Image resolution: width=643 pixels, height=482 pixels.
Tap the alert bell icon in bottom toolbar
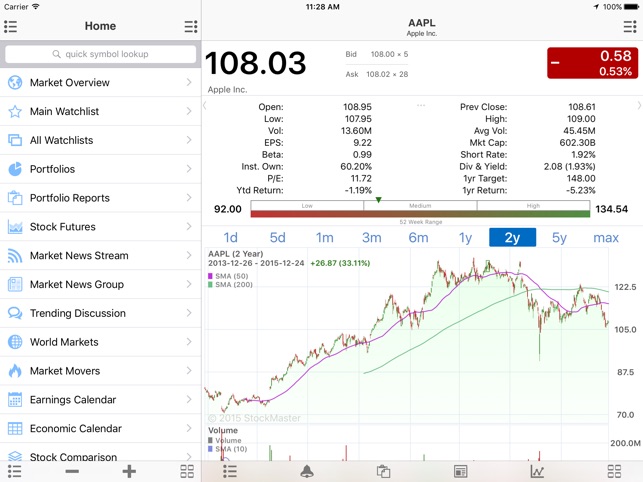307,471
